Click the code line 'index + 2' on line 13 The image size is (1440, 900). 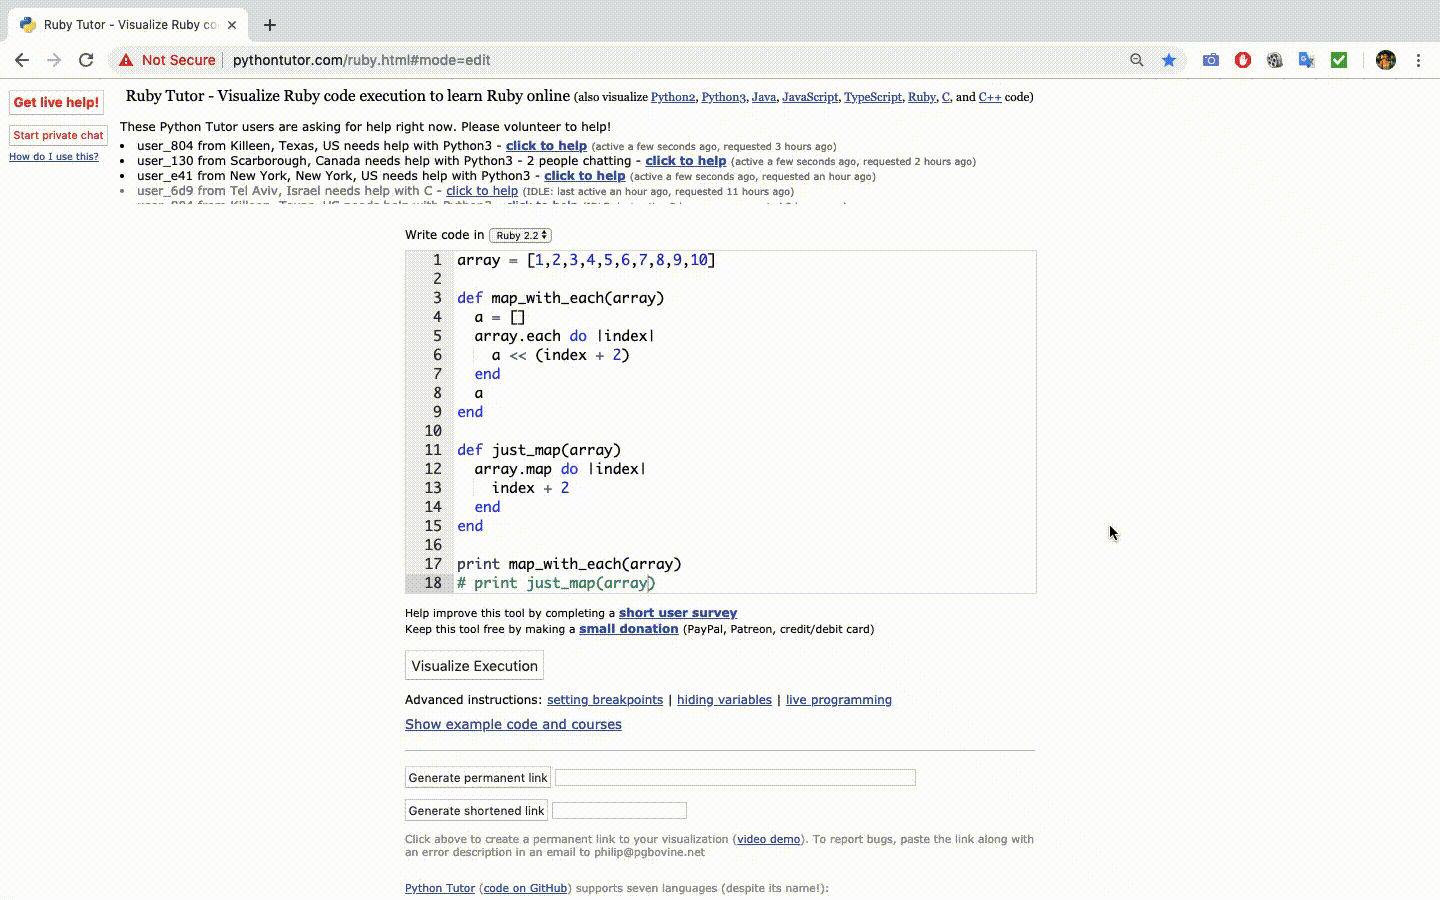pos(530,488)
